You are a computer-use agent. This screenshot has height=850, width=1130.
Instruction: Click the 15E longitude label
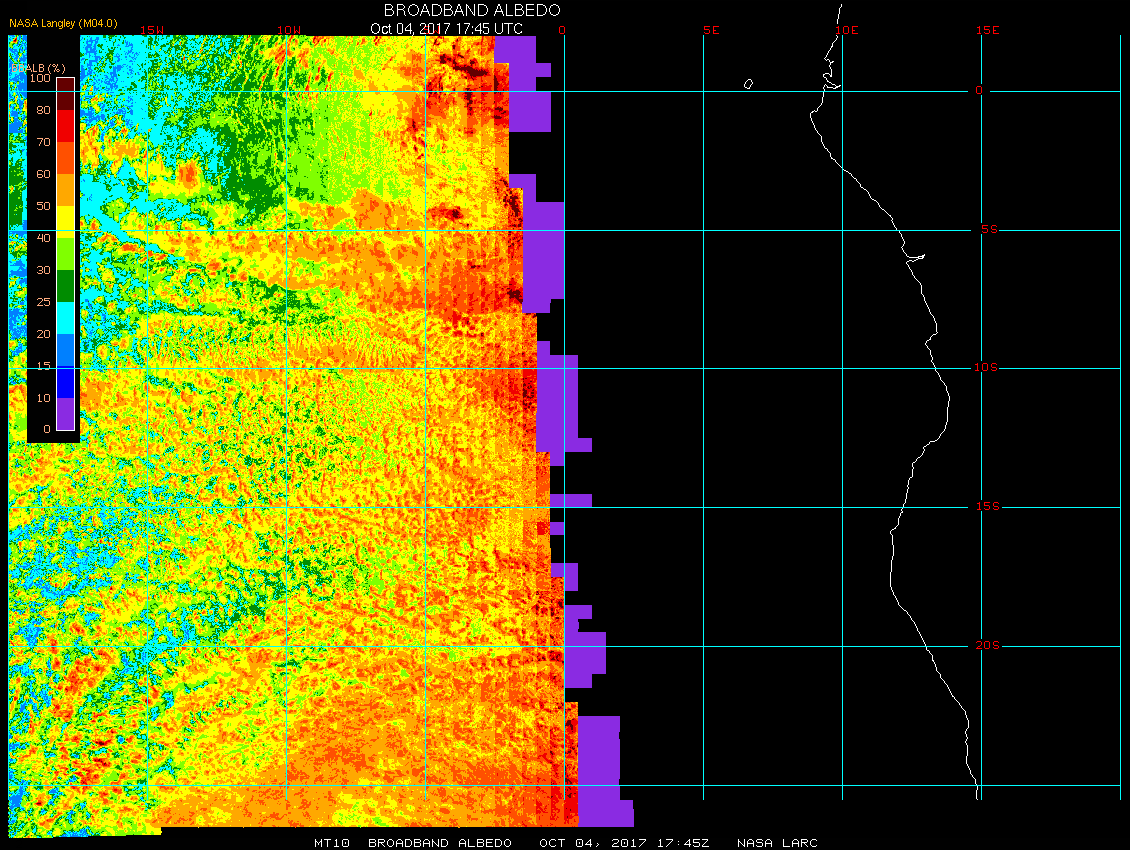click(x=987, y=30)
